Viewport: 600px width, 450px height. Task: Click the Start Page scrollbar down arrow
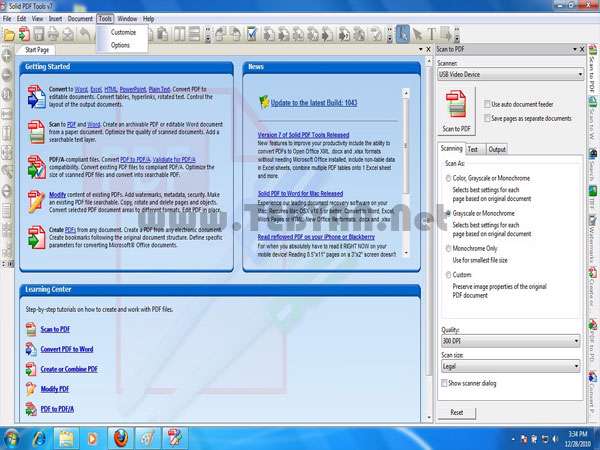tap(429, 417)
